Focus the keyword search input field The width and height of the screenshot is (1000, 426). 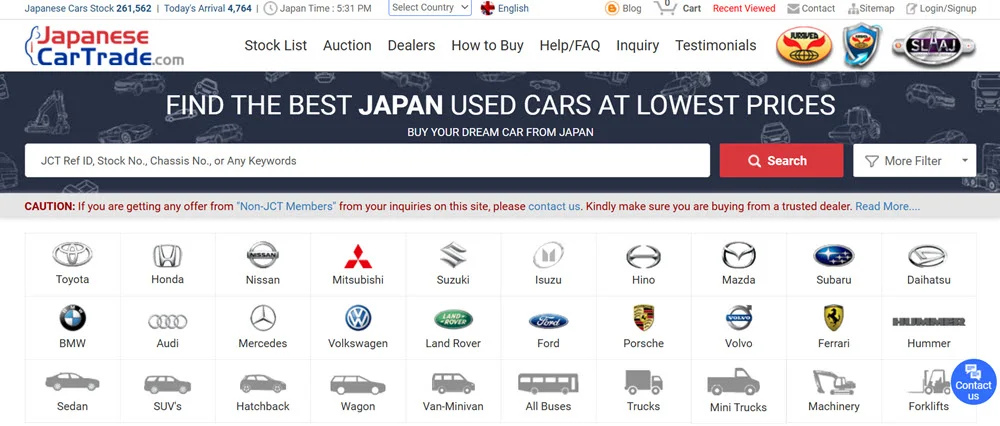point(367,161)
